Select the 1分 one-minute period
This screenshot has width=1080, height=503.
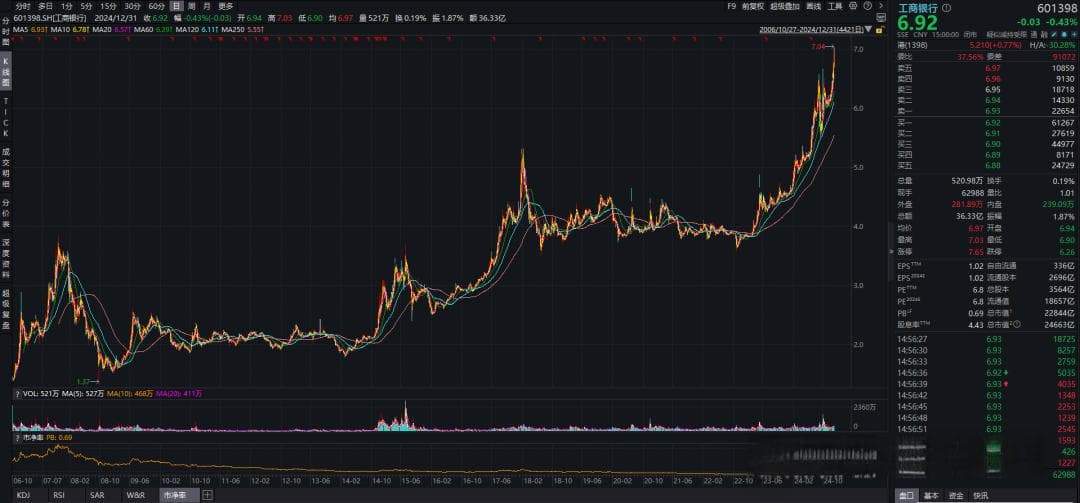click(x=67, y=6)
